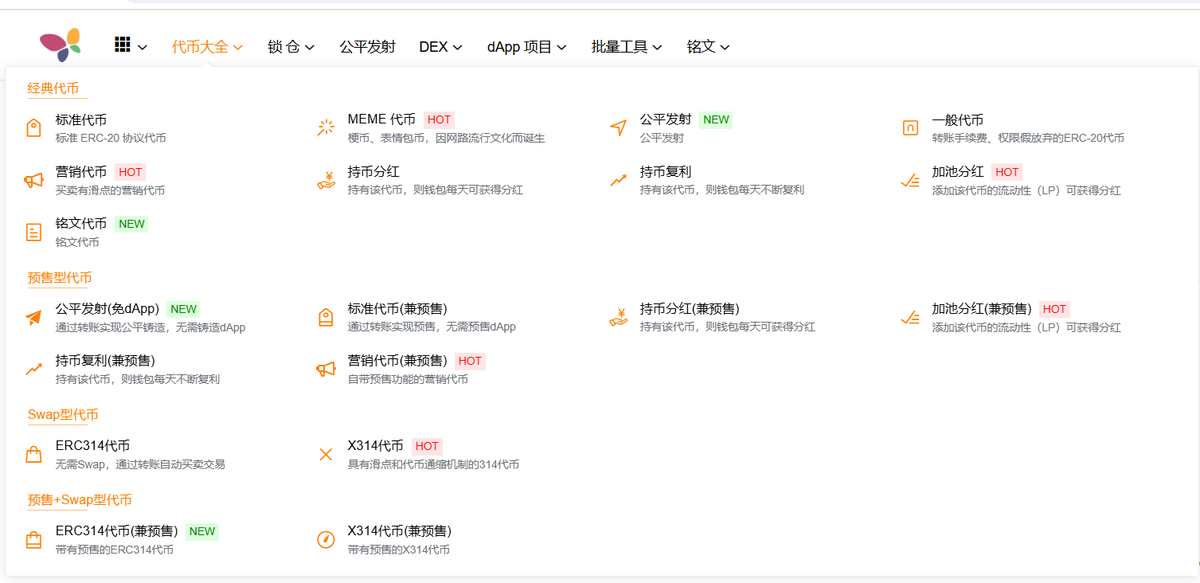Click the butterfly site logo
This screenshot has width=1200, height=583.
[60, 45]
